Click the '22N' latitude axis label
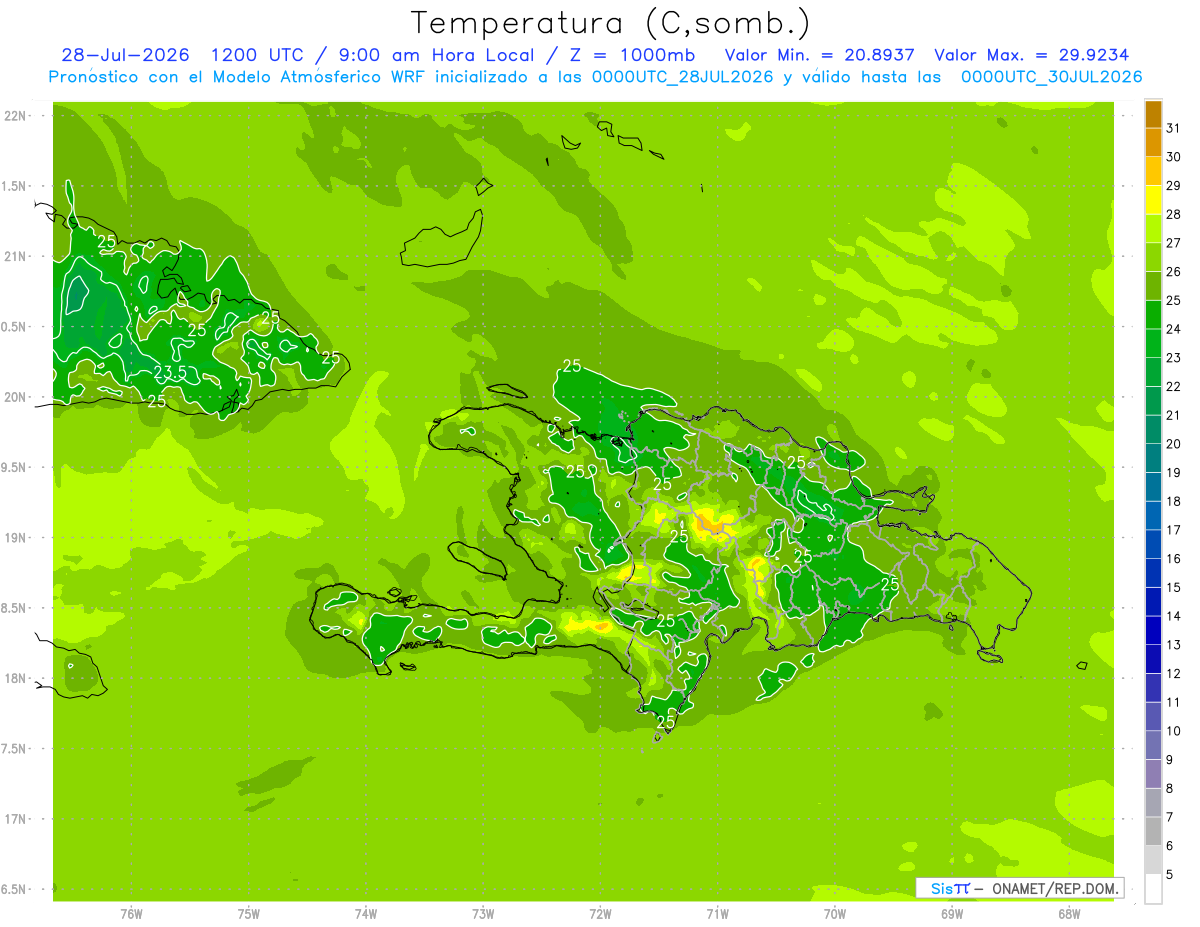The width and height of the screenshot is (1200, 927). point(16,116)
